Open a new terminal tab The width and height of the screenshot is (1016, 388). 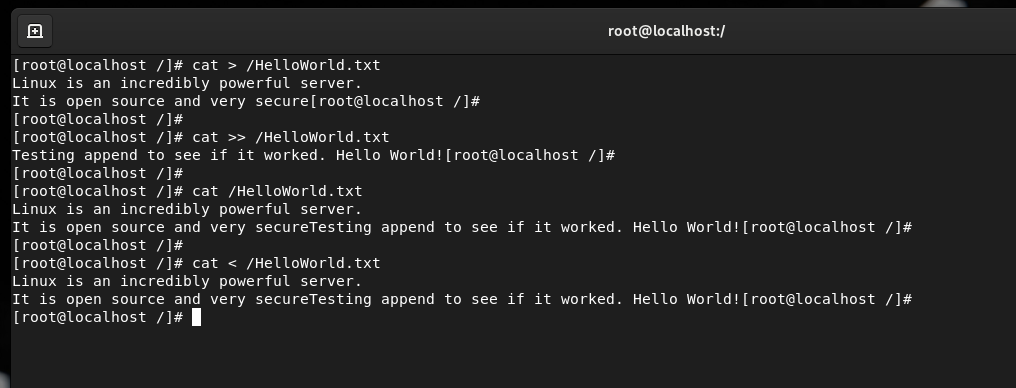tap(34, 31)
